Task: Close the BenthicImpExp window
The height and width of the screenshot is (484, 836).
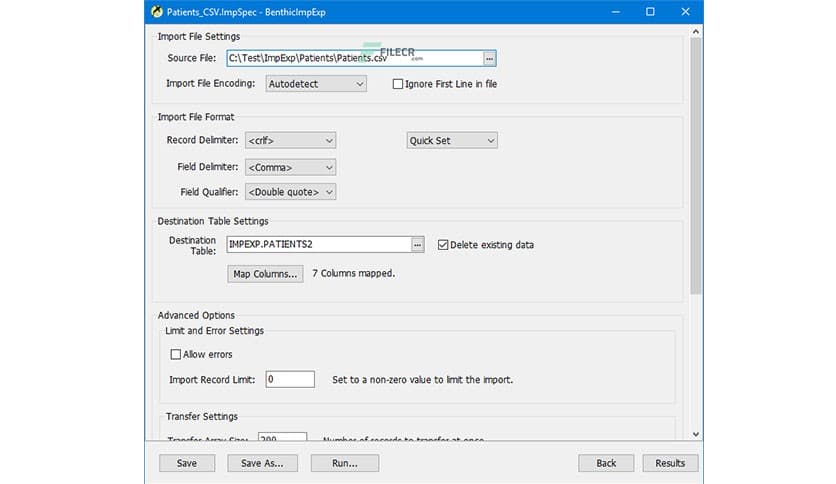Action: pyautogui.click(x=686, y=12)
